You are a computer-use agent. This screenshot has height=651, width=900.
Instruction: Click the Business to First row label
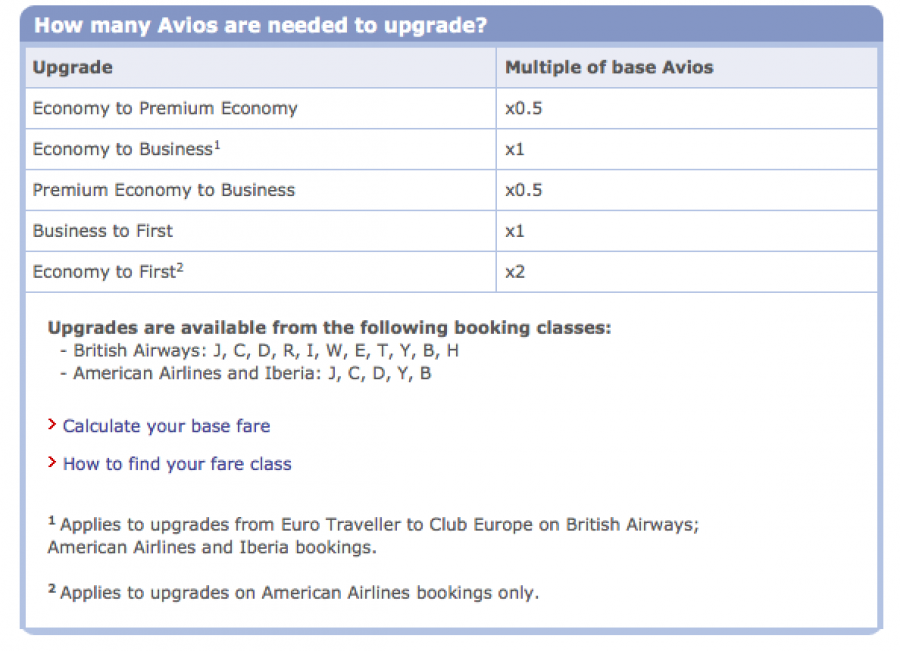click(103, 231)
